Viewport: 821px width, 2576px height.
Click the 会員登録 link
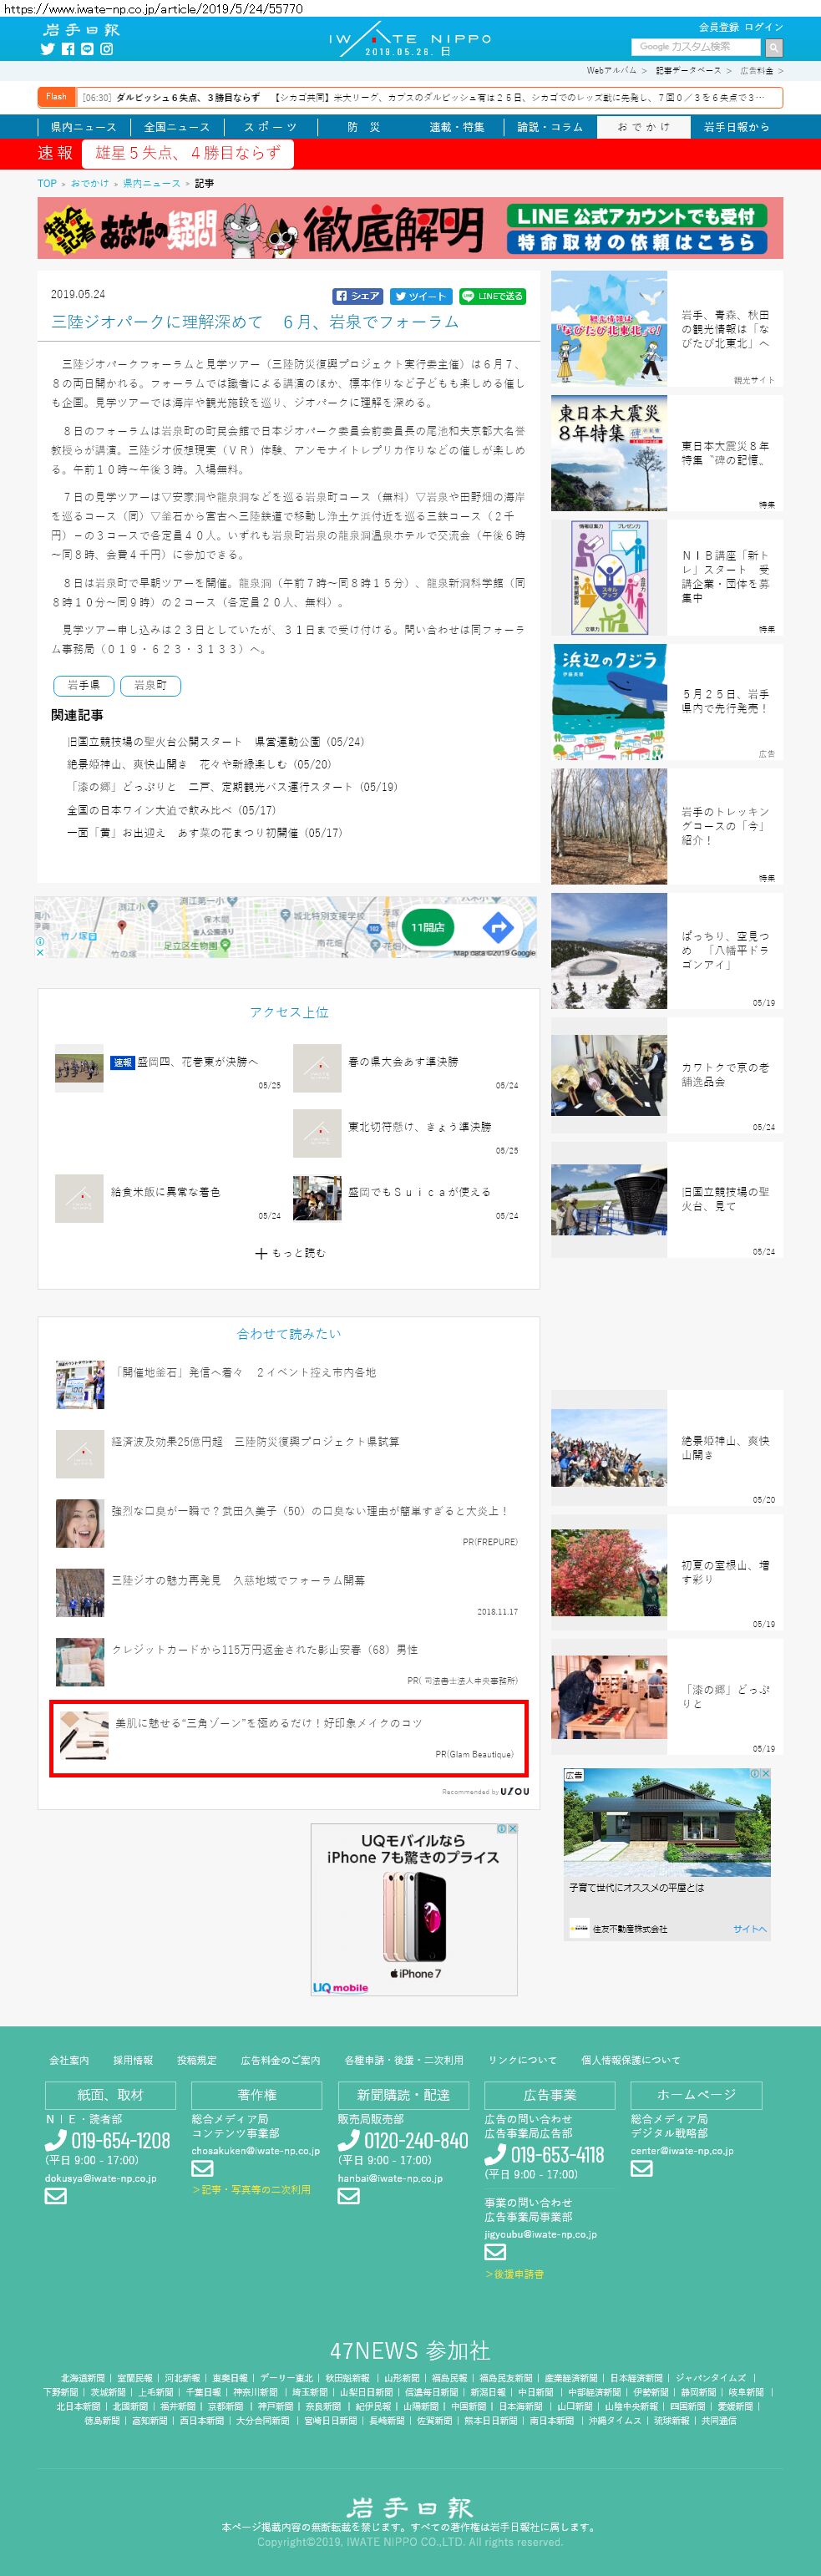coord(718,27)
